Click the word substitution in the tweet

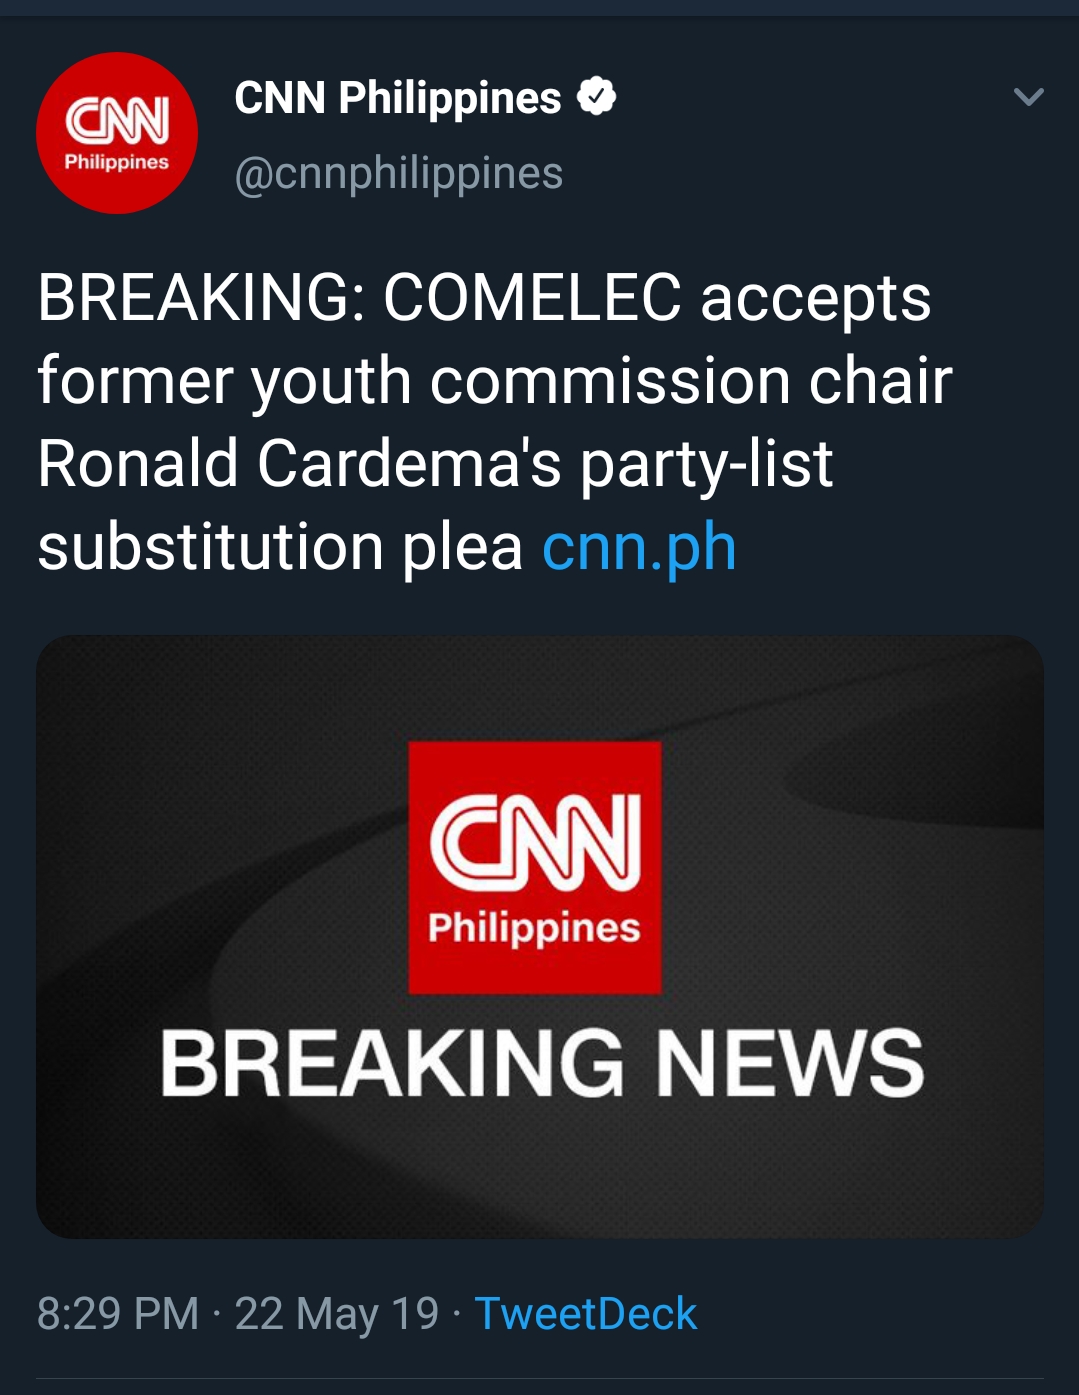click(x=210, y=547)
